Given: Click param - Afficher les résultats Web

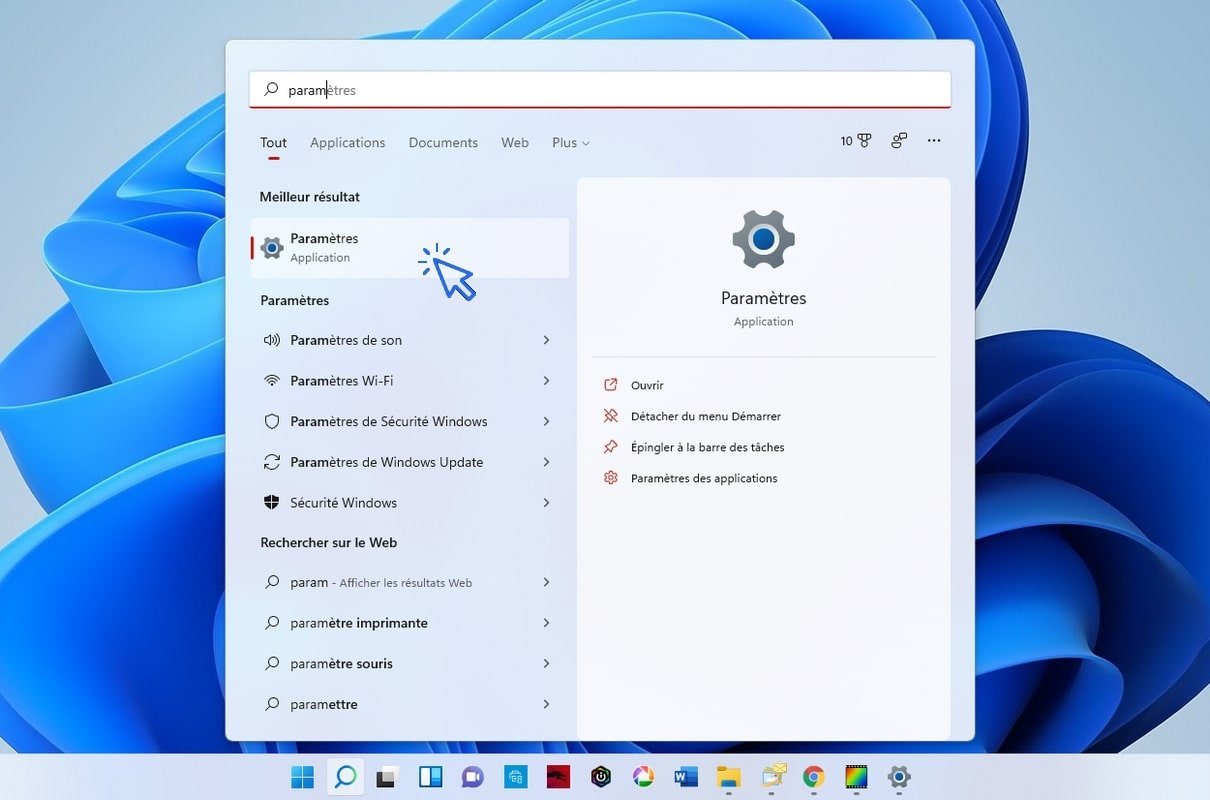Looking at the screenshot, I should (409, 582).
